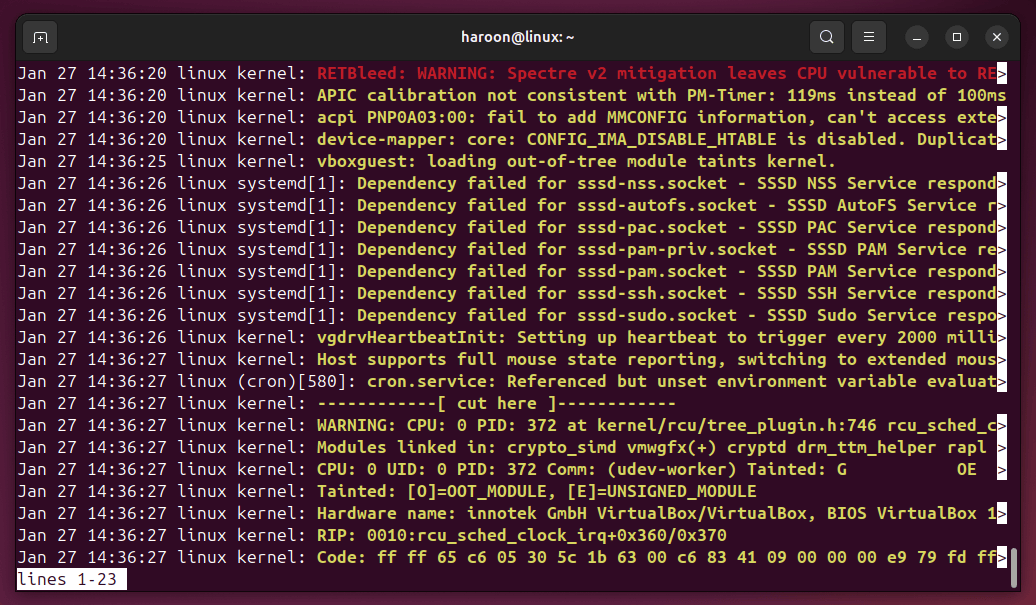Viewport: 1036px width, 605px height.
Task: Close the terminal window
Action: 997,37
